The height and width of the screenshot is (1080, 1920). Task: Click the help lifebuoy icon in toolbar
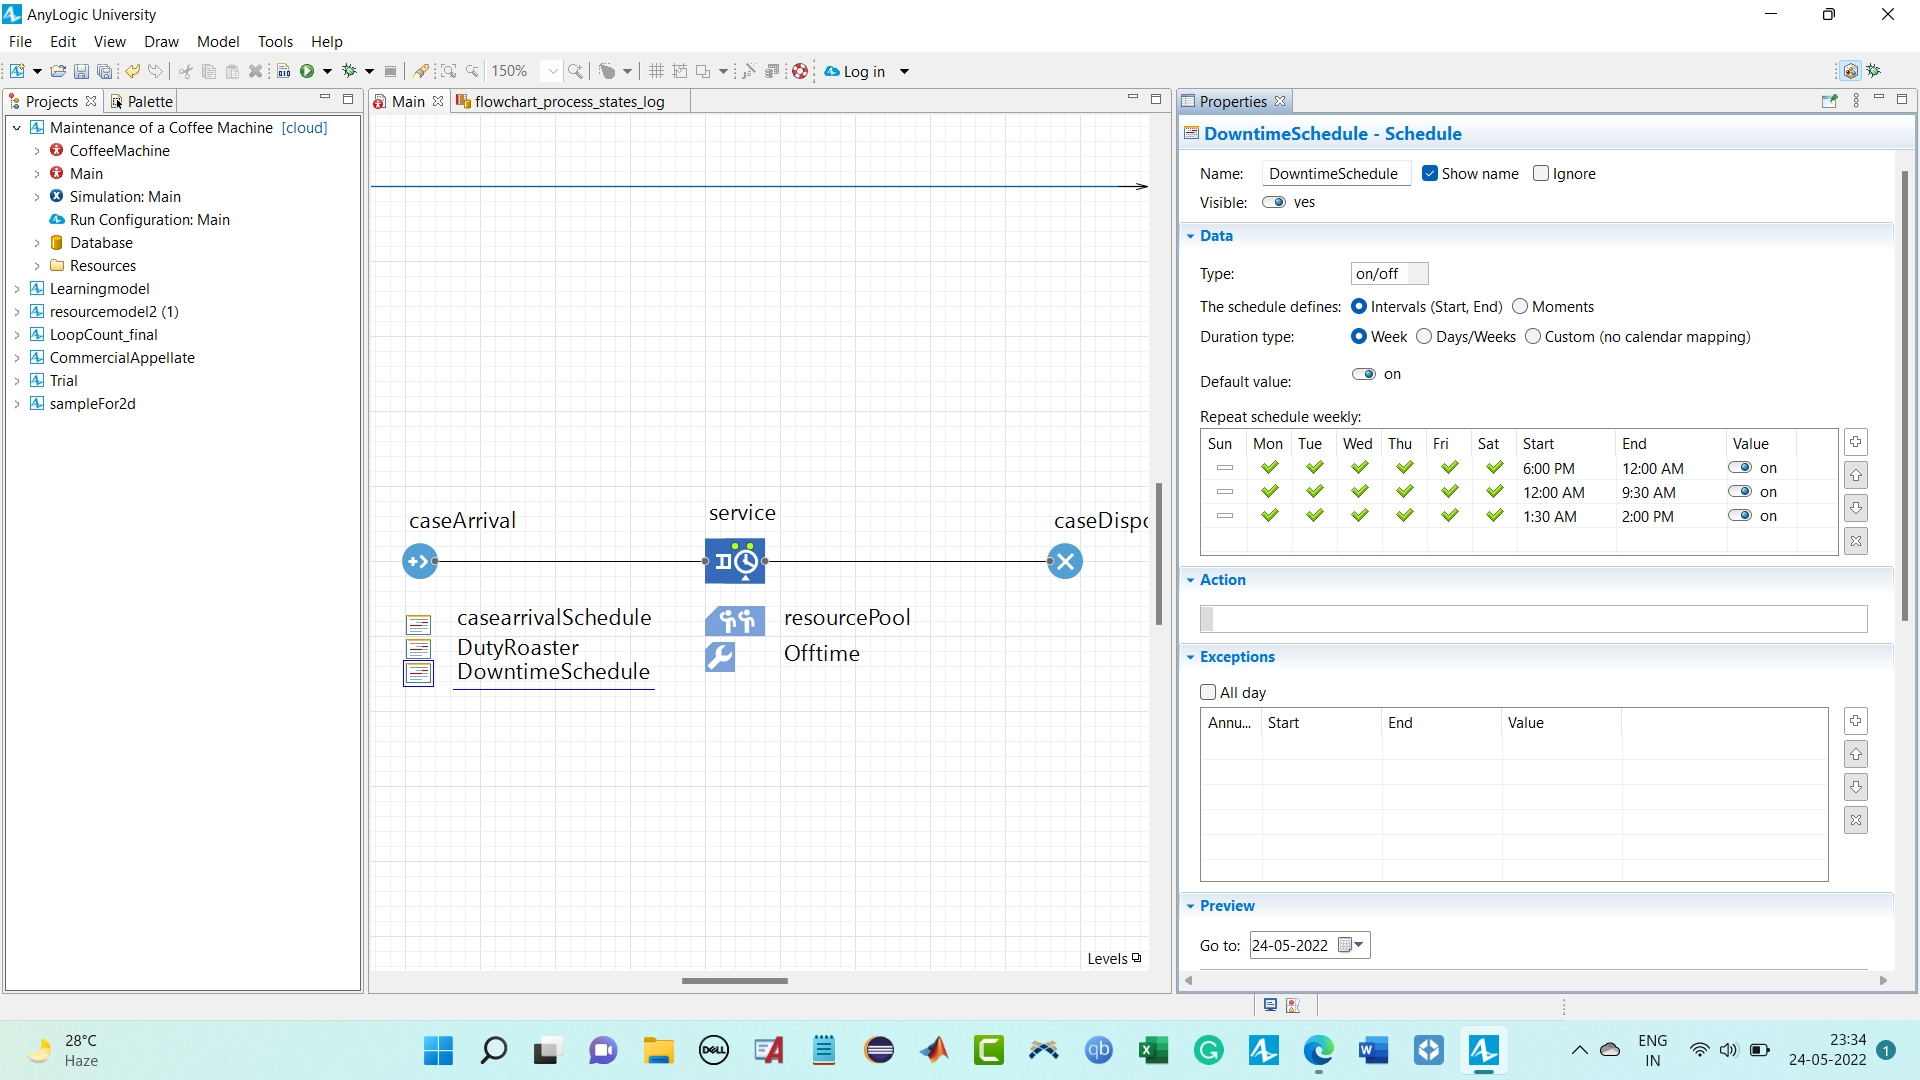click(800, 71)
